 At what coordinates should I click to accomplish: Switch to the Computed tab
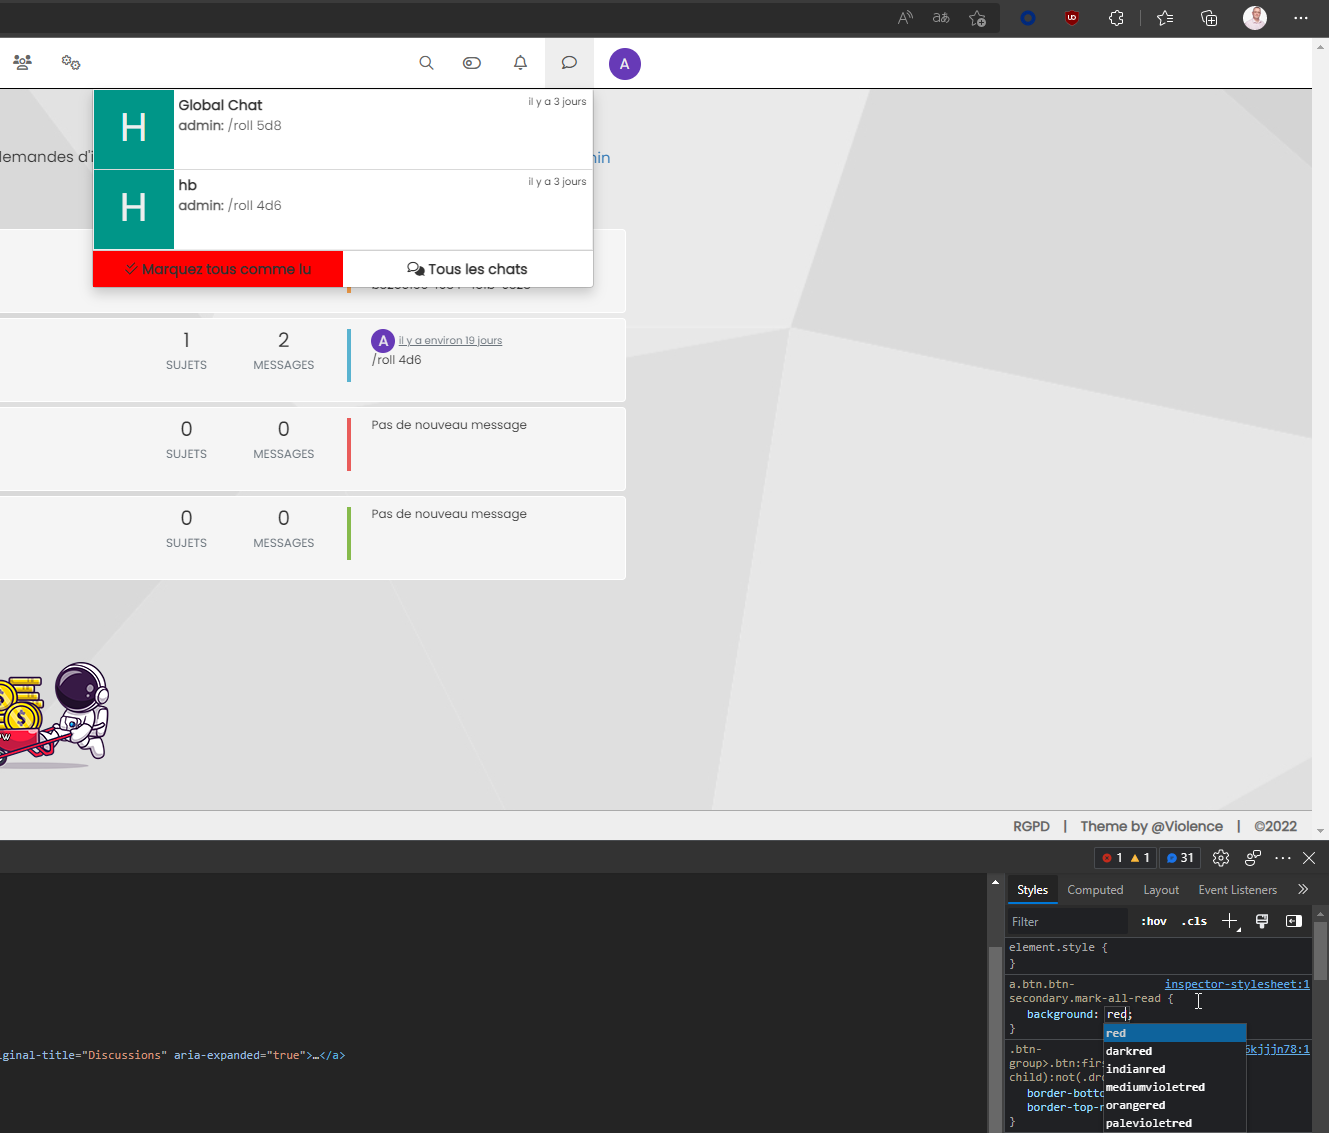pyautogui.click(x=1095, y=890)
